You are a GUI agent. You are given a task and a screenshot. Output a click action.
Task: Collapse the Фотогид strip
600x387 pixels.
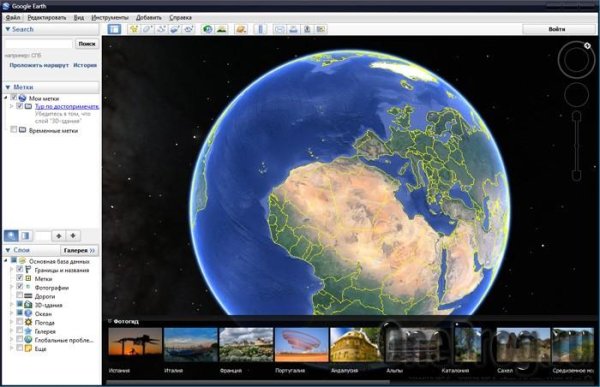coord(109,322)
